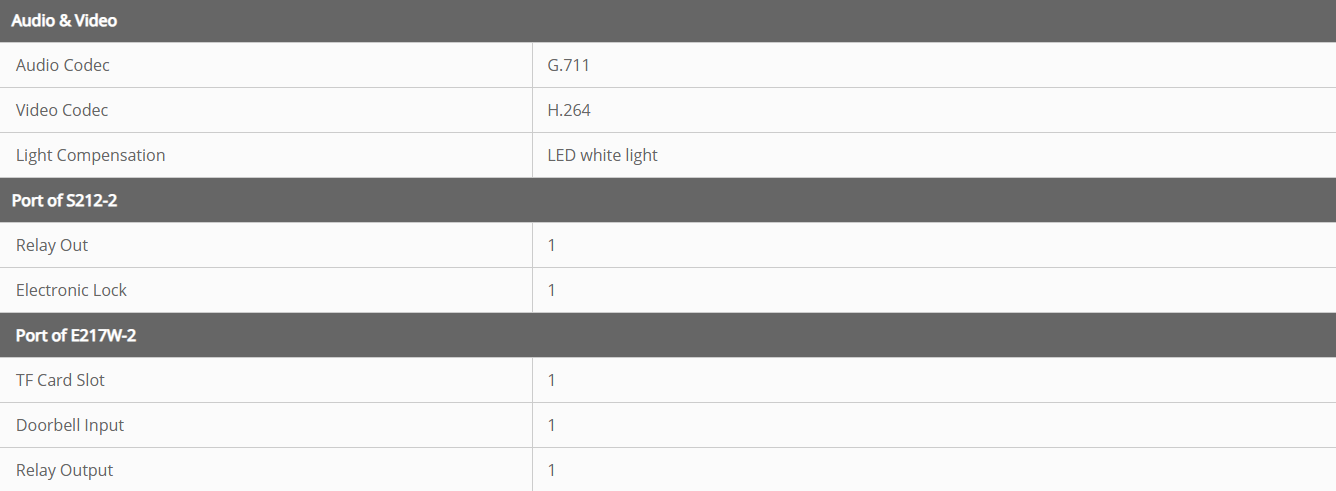Click the H.264 video codec value

pyautogui.click(x=569, y=110)
